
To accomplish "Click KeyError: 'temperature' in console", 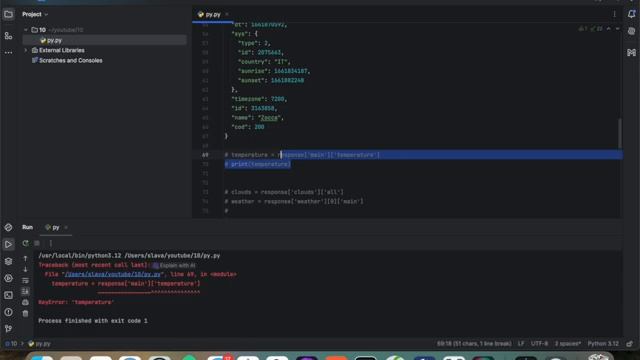I will coord(76,302).
